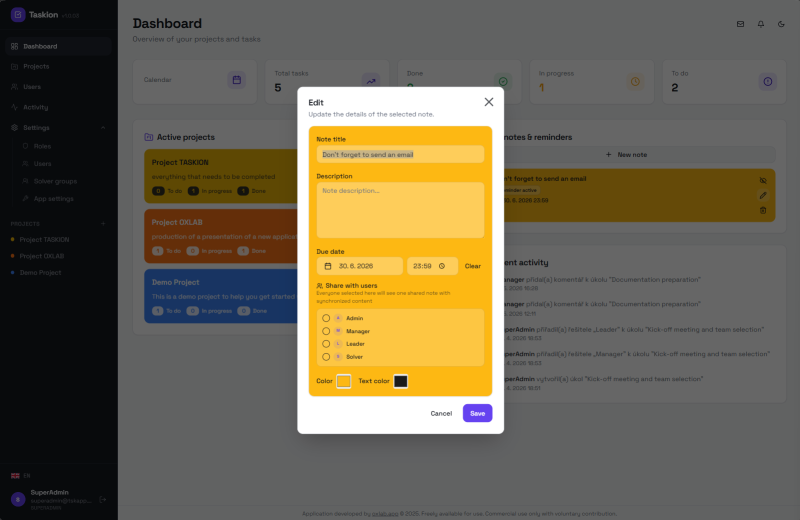Image resolution: width=800 pixels, height=520 pixels.
Task: Open Users in the sidebar
Action: 59,87
